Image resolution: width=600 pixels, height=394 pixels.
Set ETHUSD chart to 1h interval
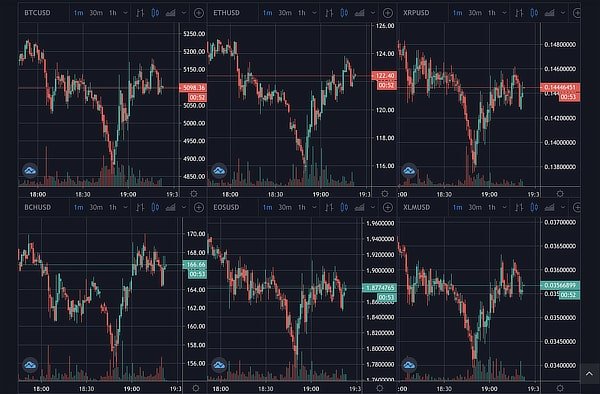302,13
